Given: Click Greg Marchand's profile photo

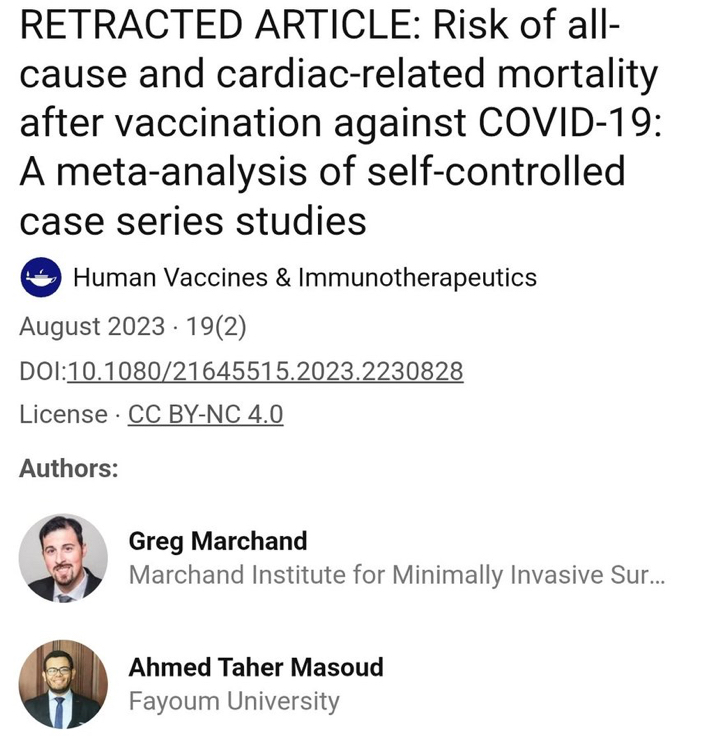Looking at the screenshot, I should coord(63,558).
